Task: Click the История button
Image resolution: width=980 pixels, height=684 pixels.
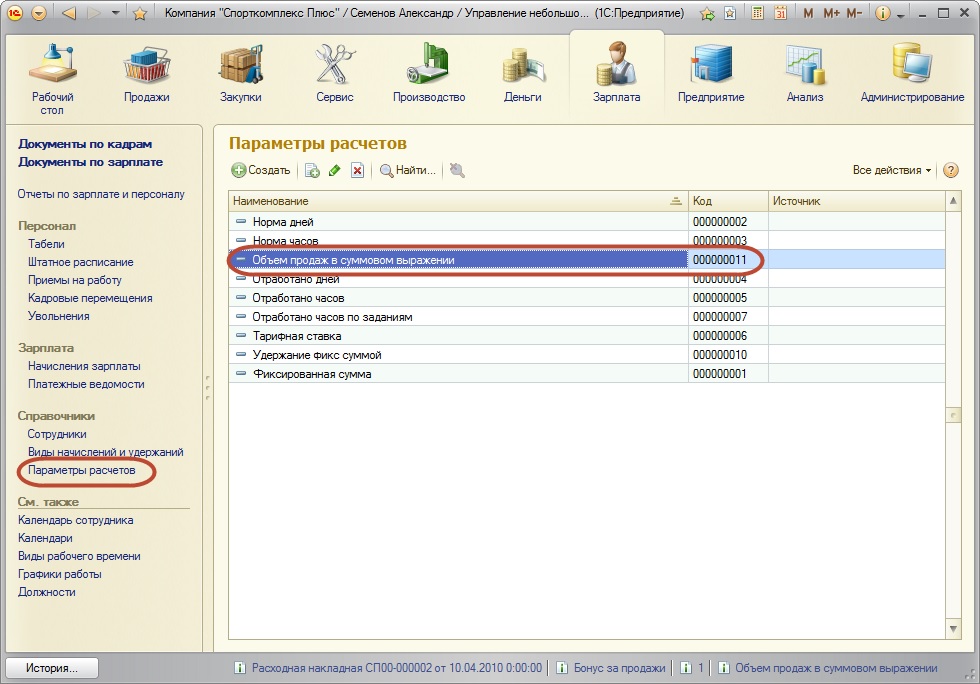Action: (53, 668)
